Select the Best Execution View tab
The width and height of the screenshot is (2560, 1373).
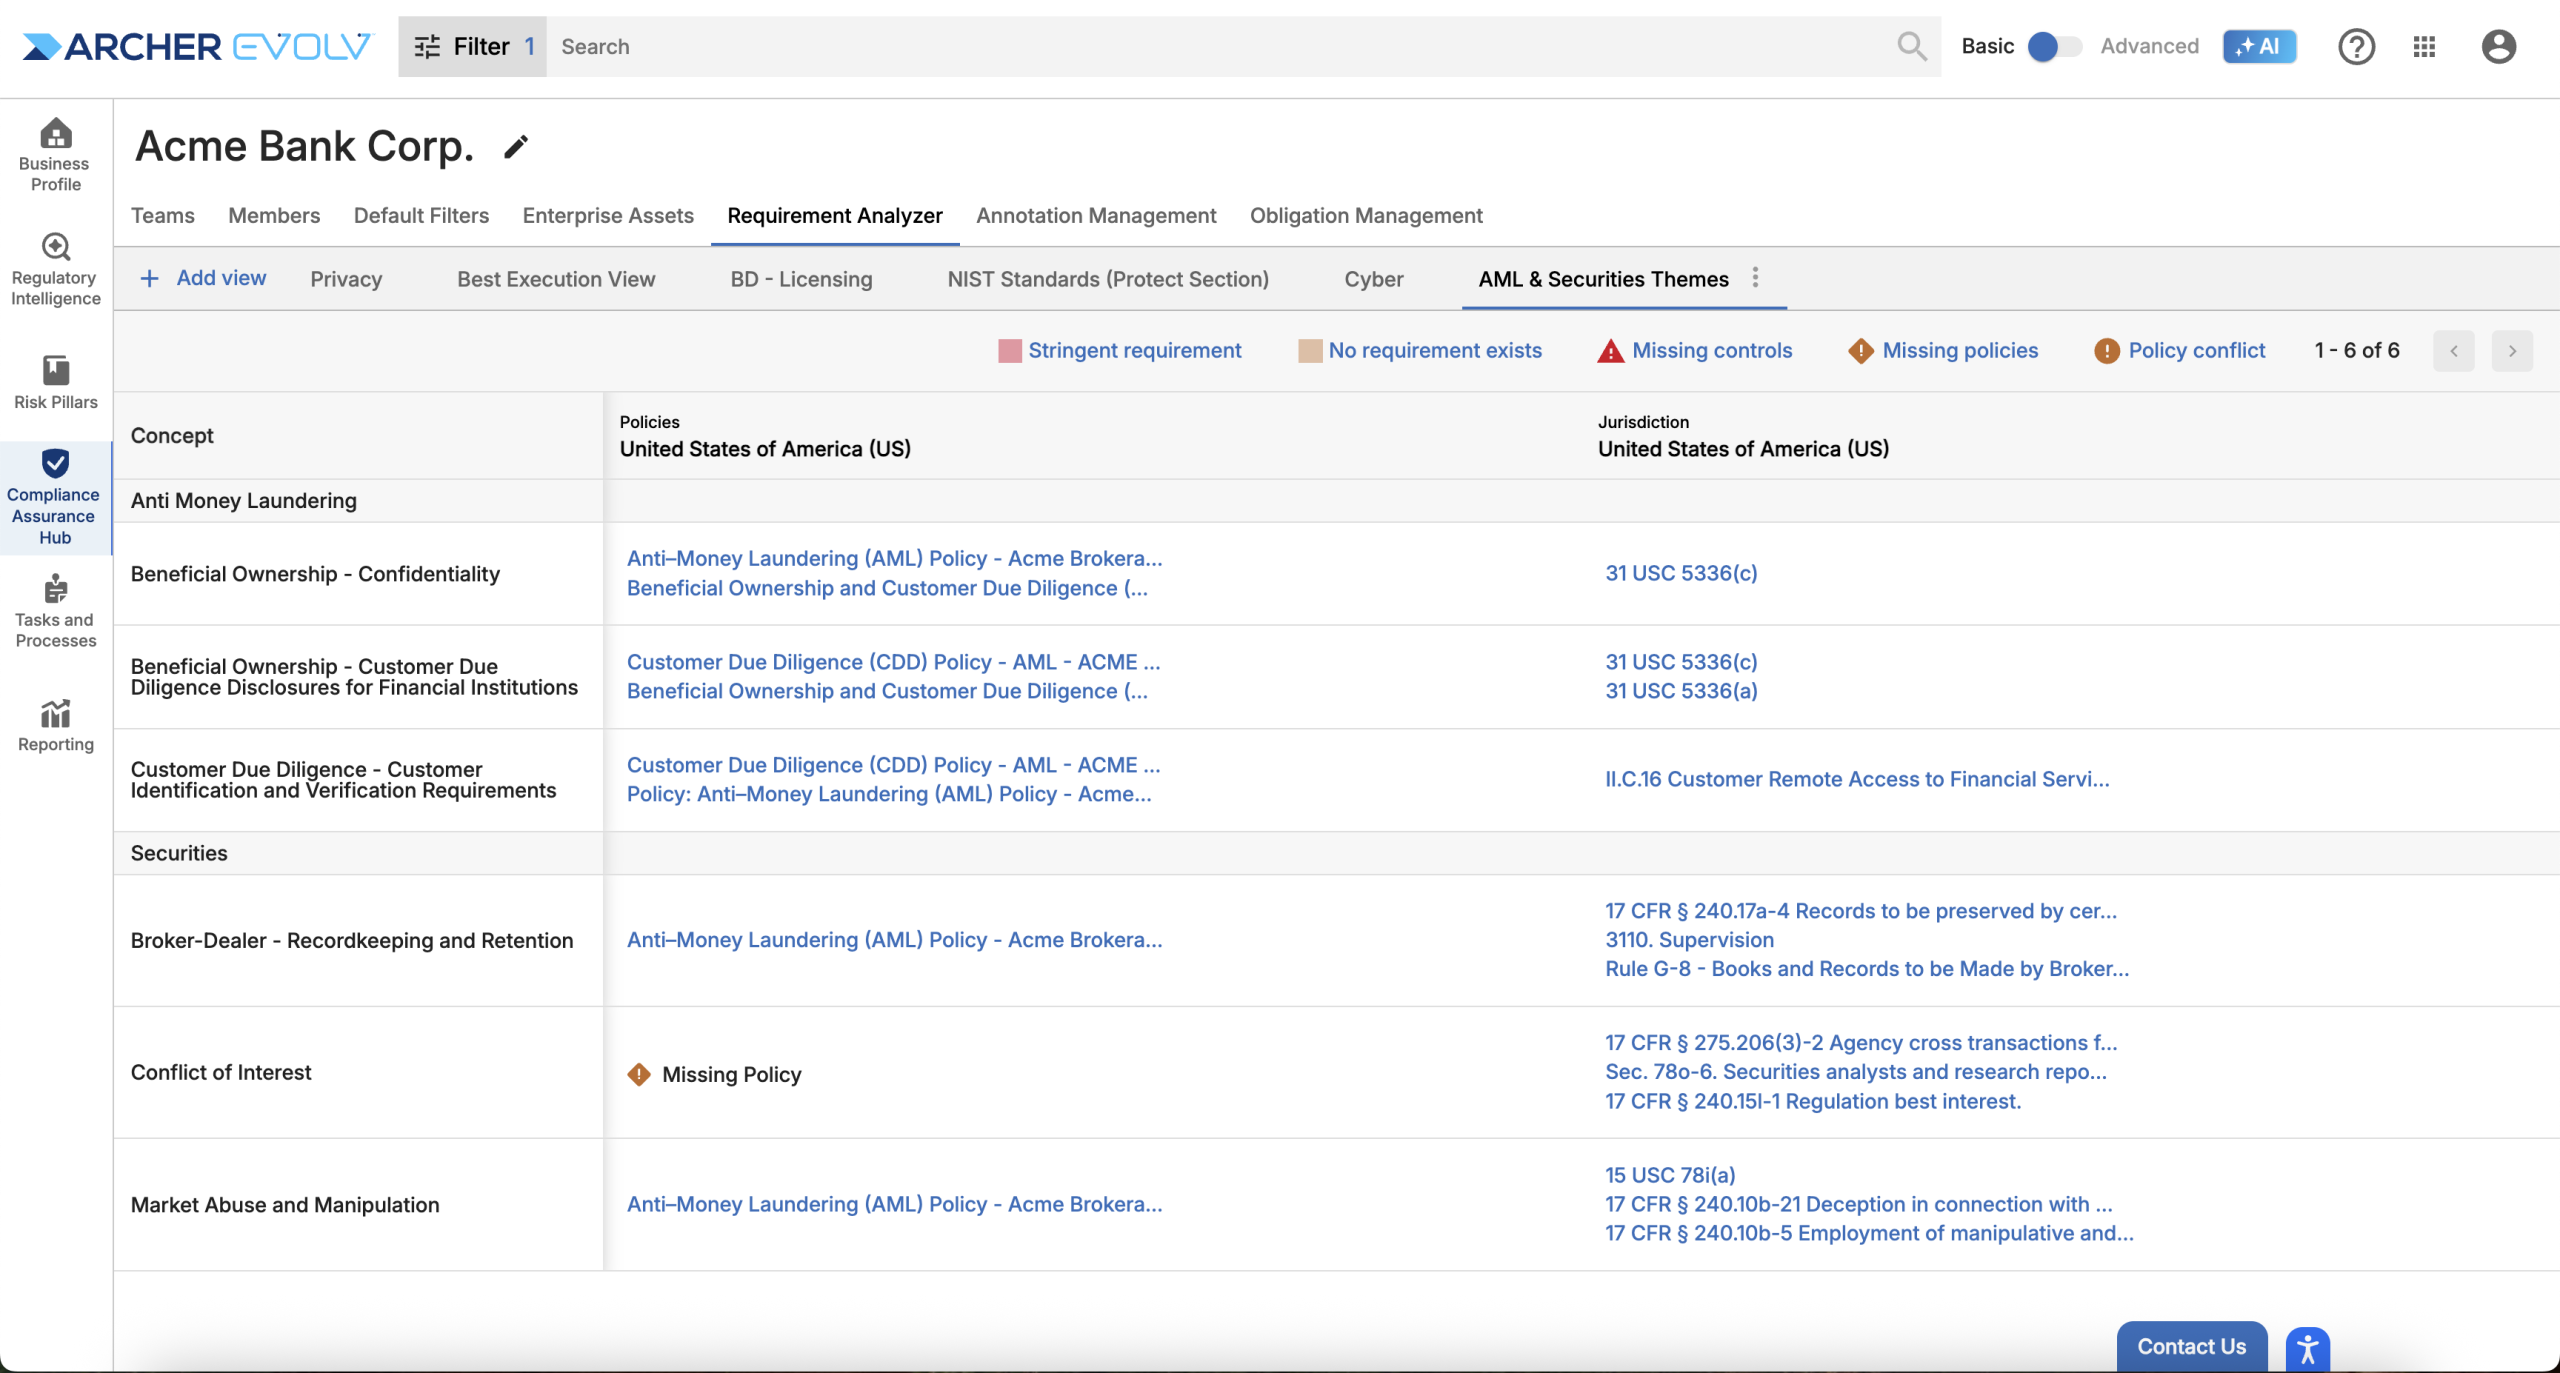click(556, 279)
